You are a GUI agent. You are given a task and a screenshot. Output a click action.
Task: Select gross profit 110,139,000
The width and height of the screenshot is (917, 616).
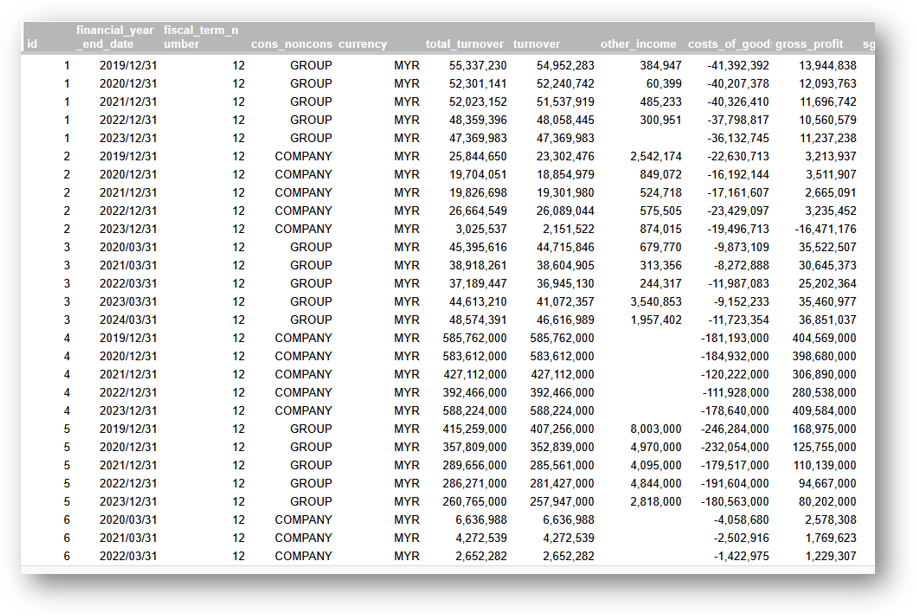(824, 464)
